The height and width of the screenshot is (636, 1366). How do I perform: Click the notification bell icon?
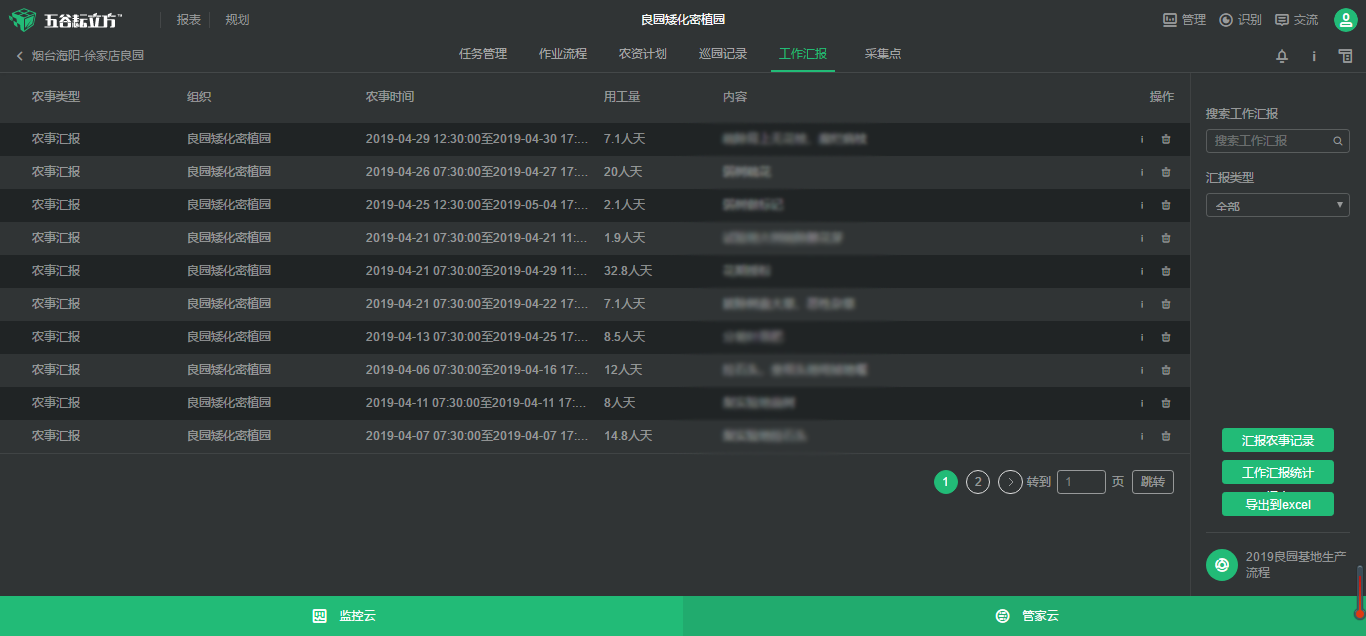pyautogui.click(x=1281, y=57)
